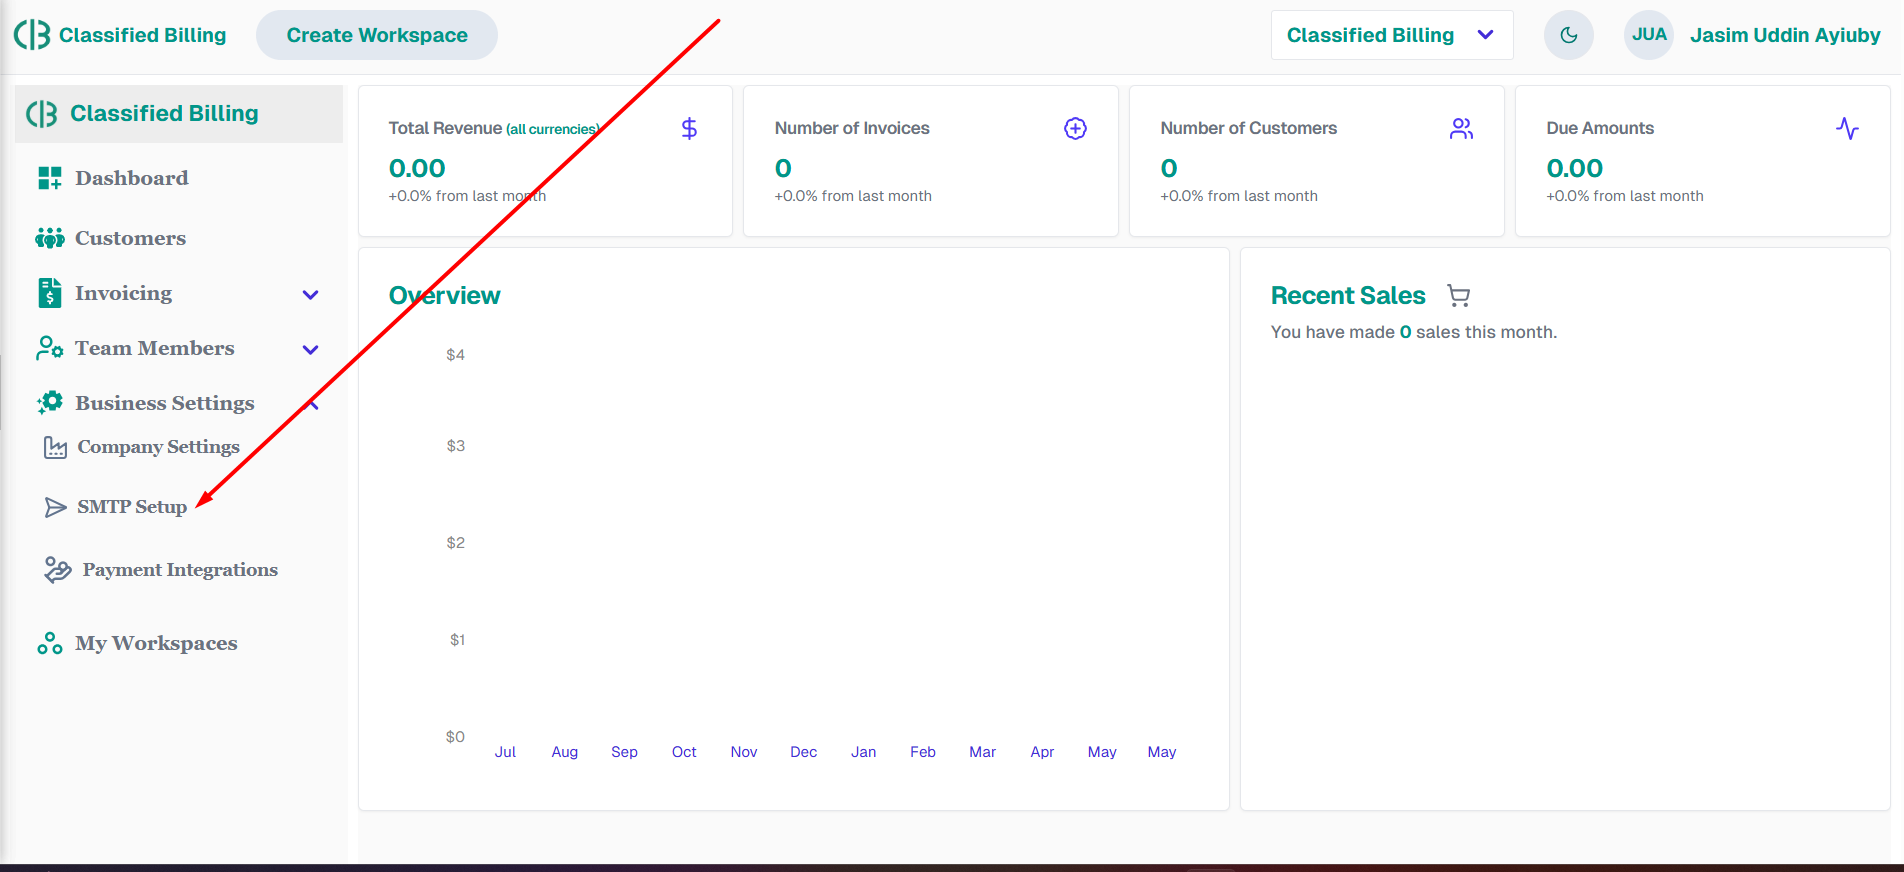Select My Workspaces in sidebar
Viewport: 1904px width, 872px height.
point(156,643)
